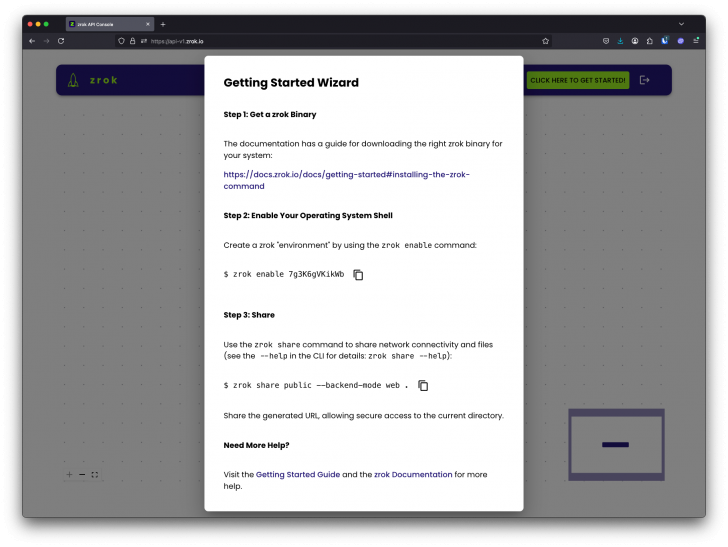Click the canvas minimap overview

pos(616,445)
